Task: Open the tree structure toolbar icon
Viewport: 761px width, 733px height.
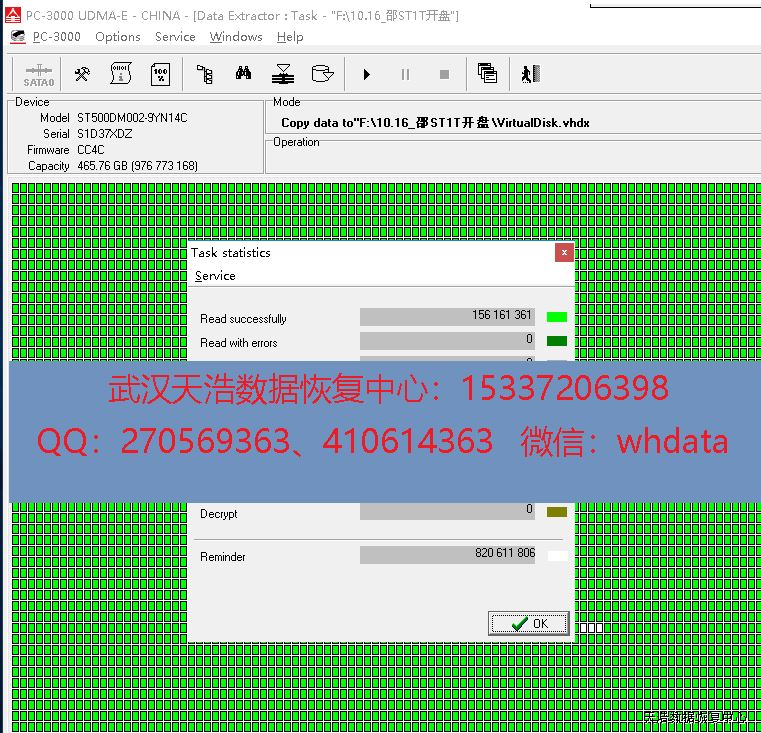Action: [205, 74]
